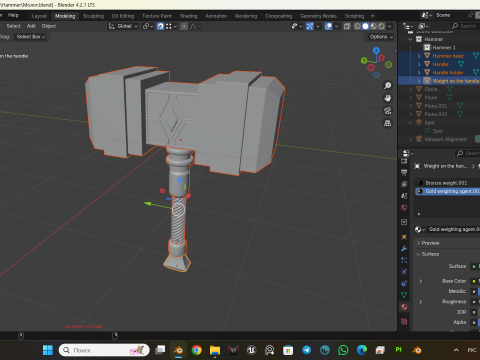This screenshot has width=480, height=360.
Task: Open the Particles properties tab icon
Action: click(x=404, y=260)
